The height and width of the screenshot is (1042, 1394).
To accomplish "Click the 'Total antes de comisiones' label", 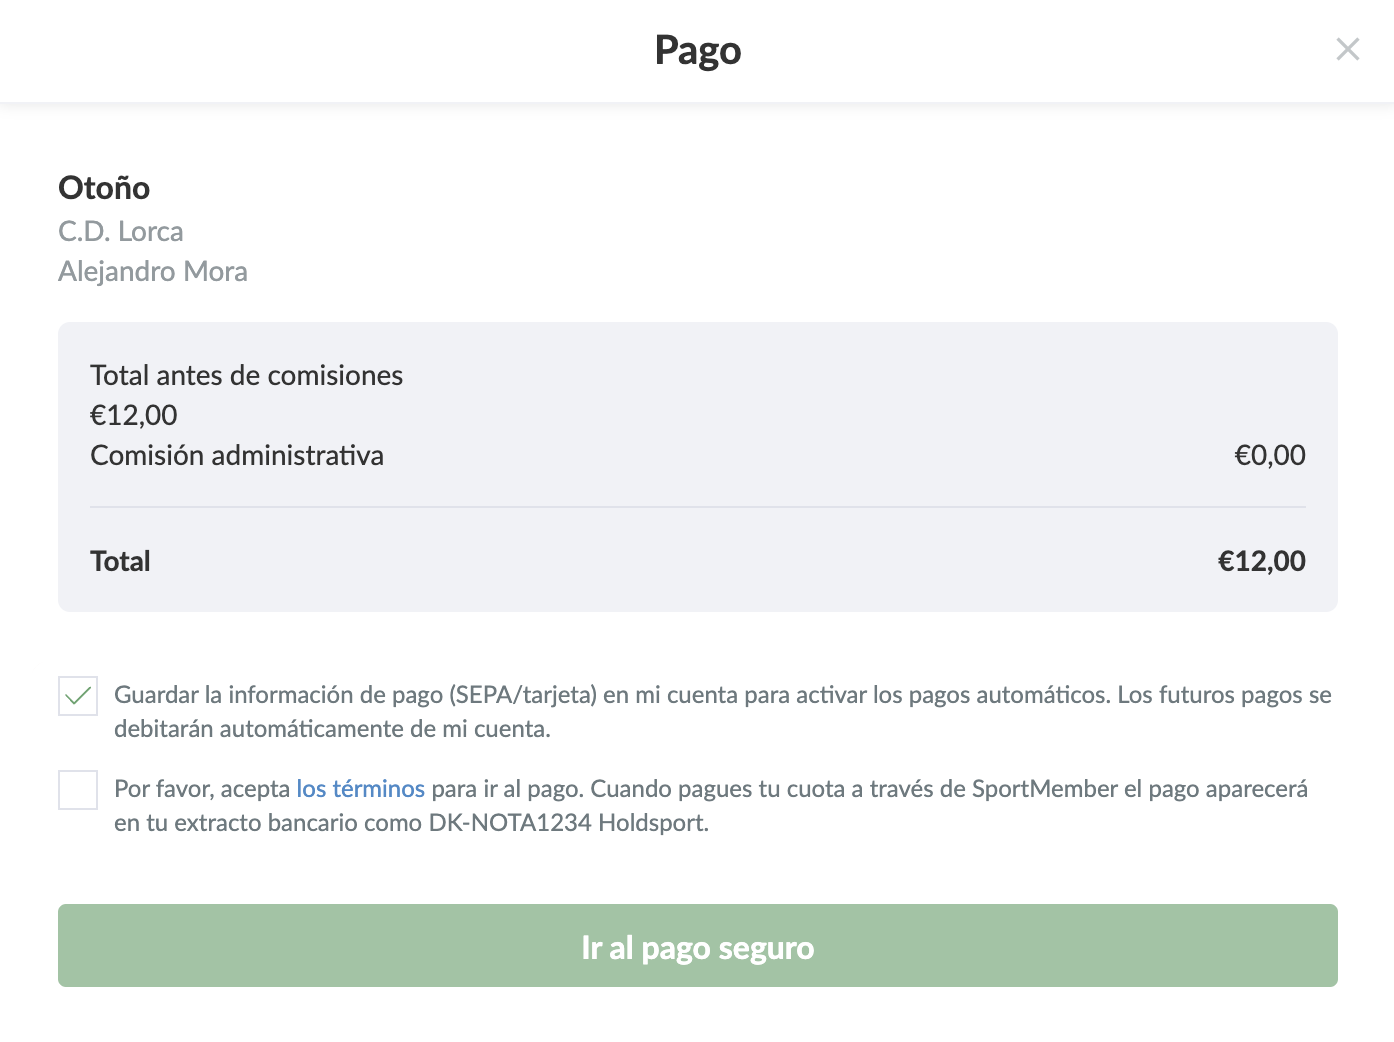I will 246,376.
